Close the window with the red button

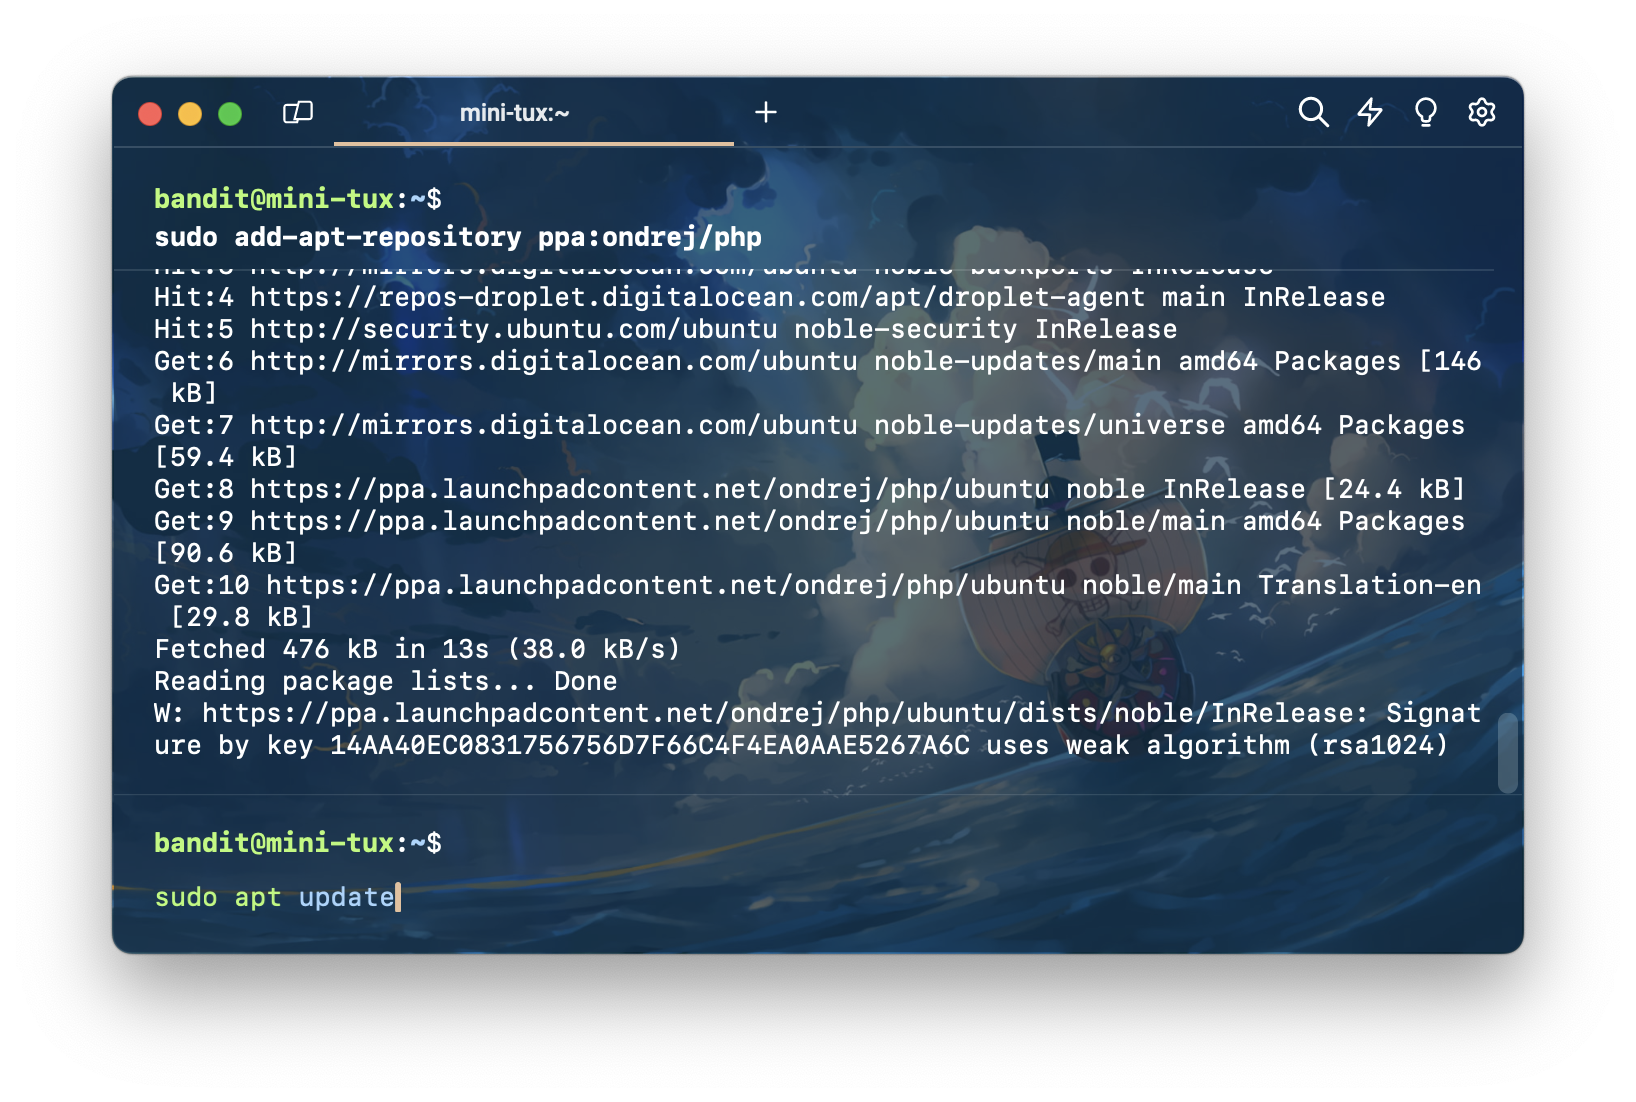coord(150,114)
